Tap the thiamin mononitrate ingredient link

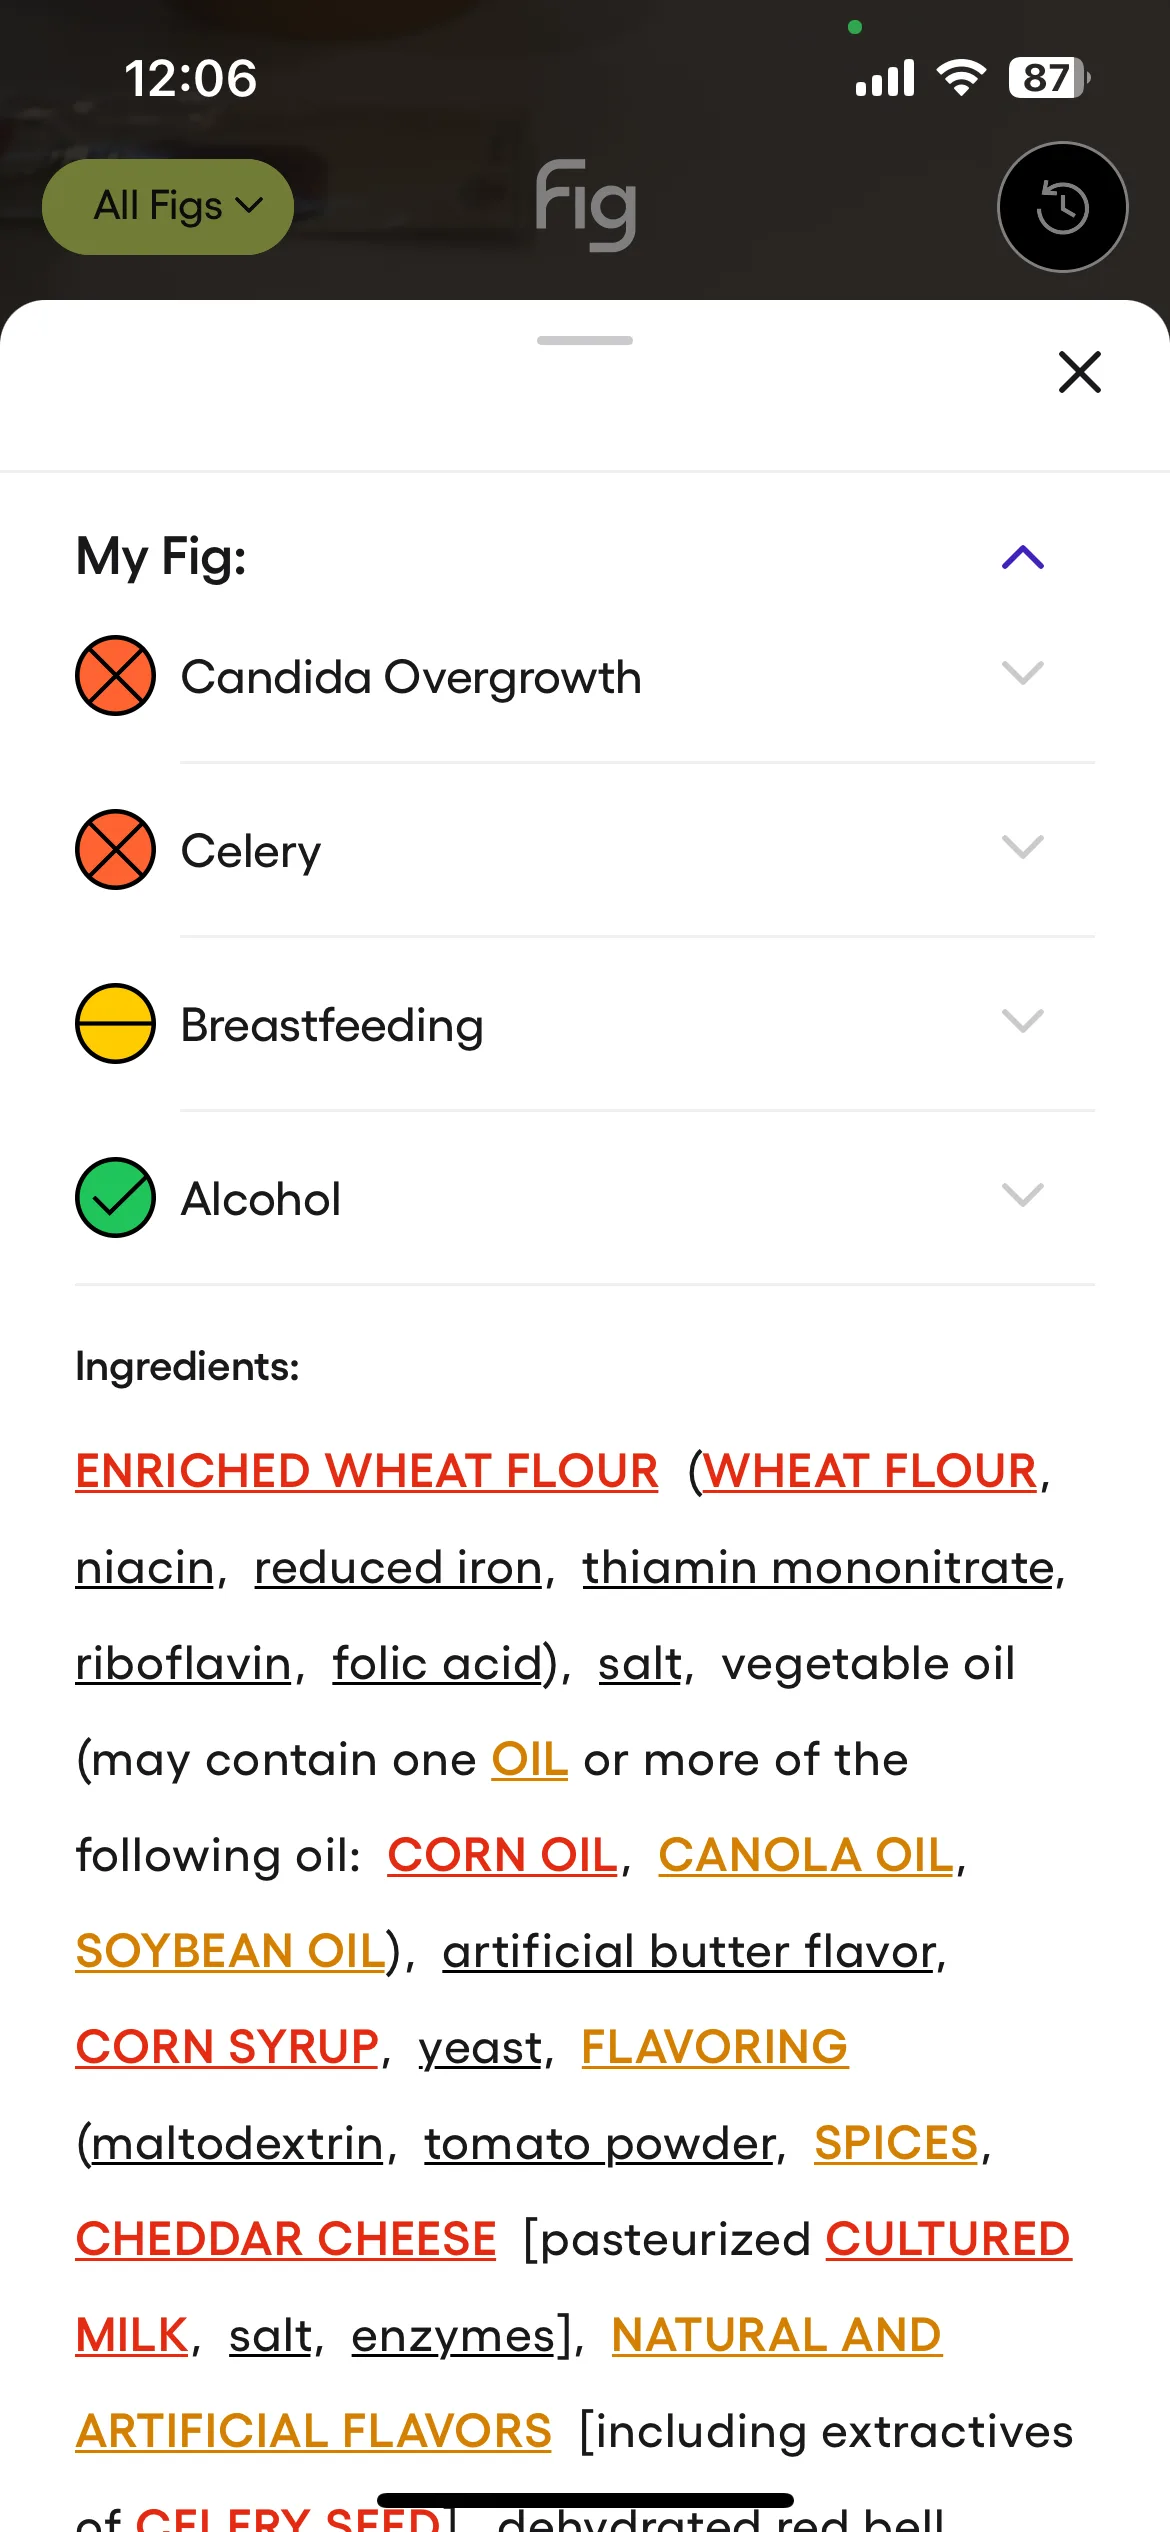point(819,1567)
